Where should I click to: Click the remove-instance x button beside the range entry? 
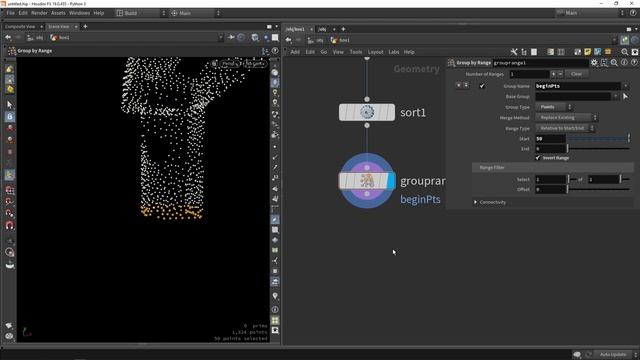(x=459, y=85)
